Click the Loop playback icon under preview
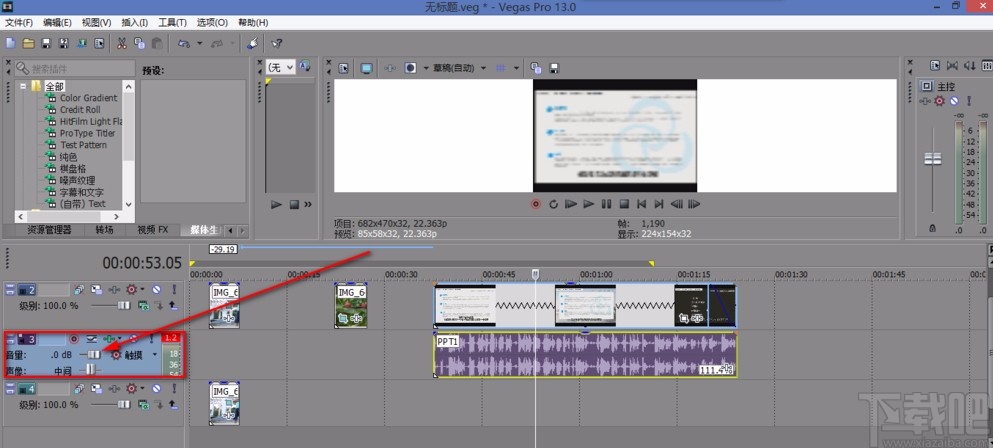 pos(553,204)
